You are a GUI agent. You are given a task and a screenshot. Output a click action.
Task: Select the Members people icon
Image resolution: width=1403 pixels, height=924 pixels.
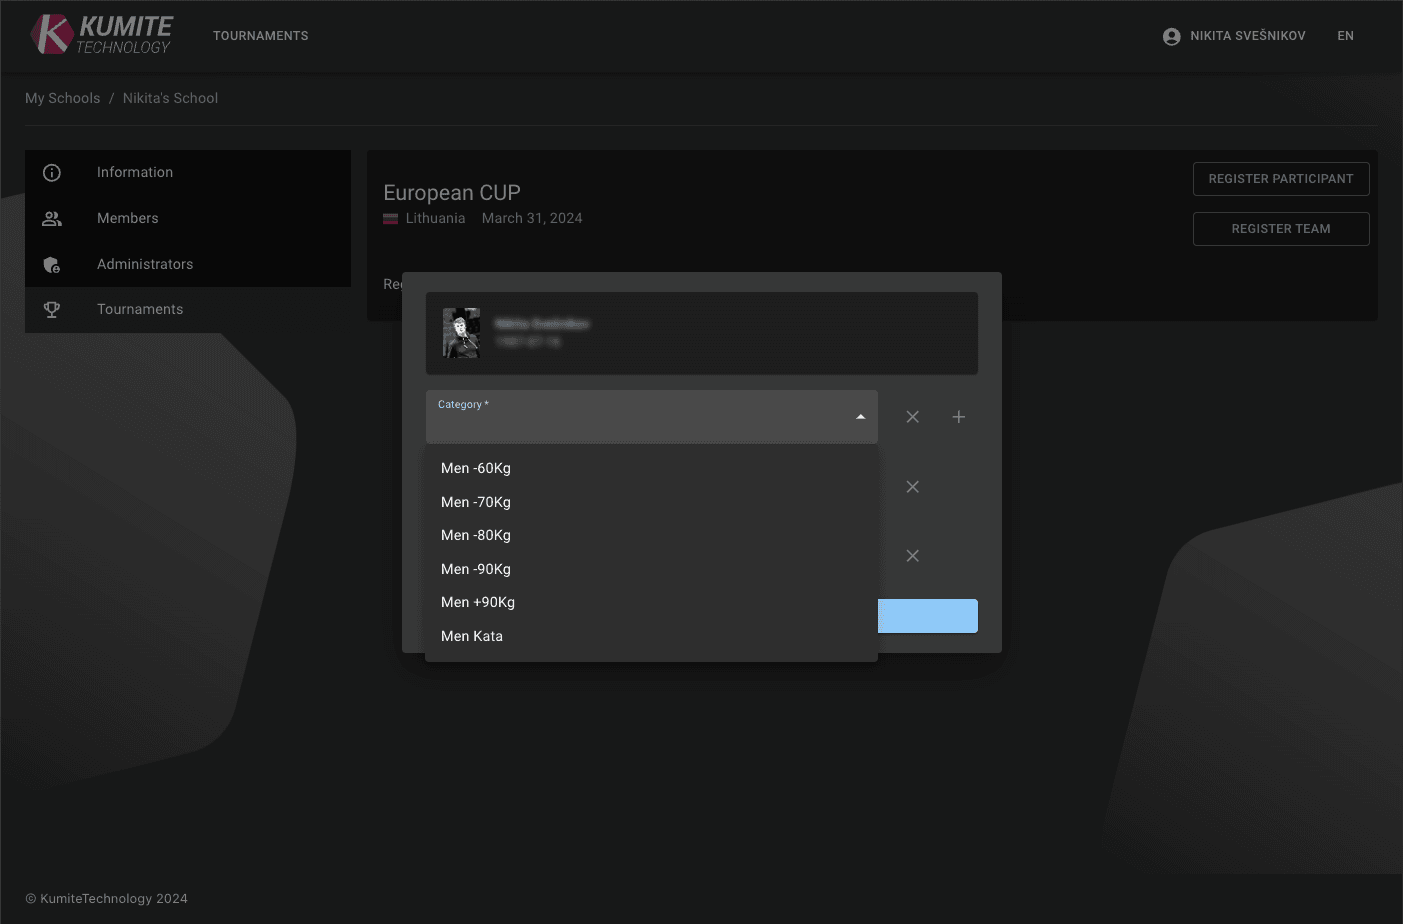pyautogui.click(x=52, y=218)
